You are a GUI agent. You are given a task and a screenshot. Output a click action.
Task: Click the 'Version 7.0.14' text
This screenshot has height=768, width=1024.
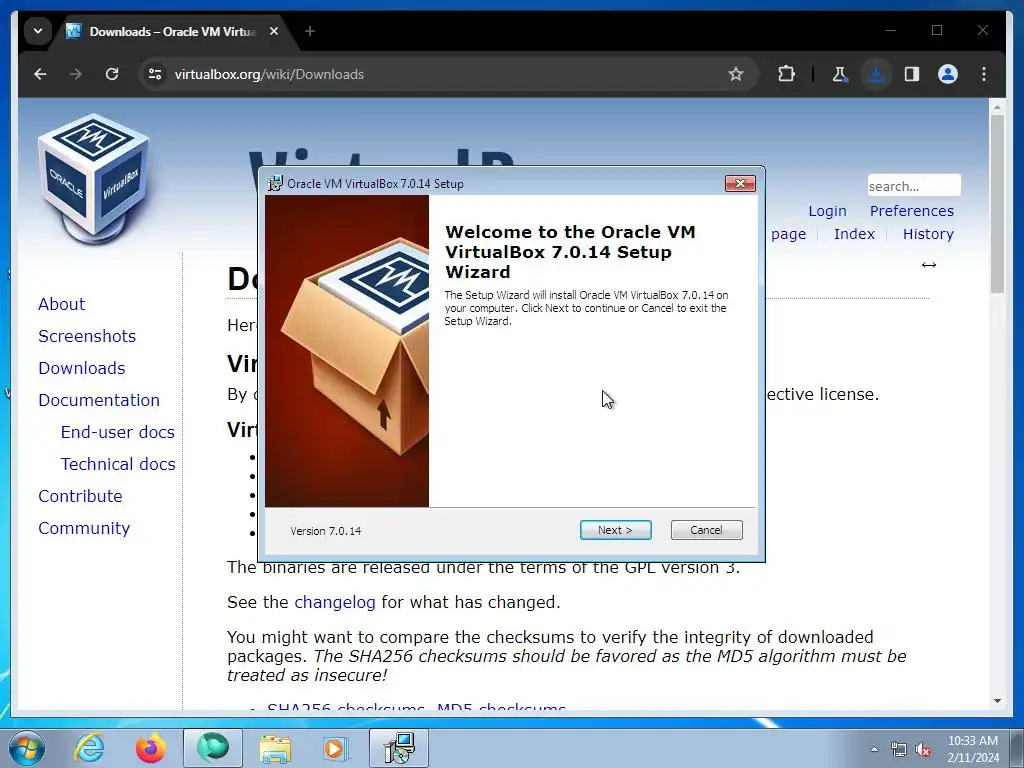point(326,531)
